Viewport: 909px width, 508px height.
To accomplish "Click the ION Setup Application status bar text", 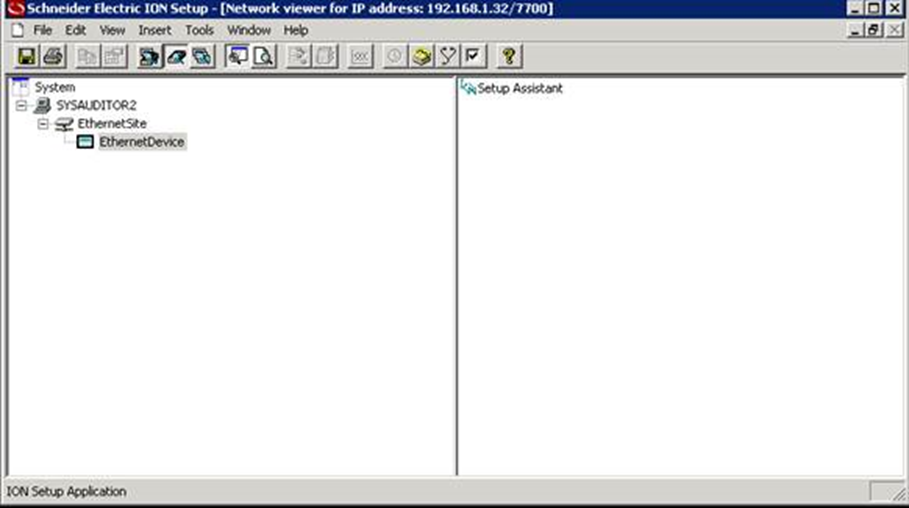I will (x=67, y=492).
